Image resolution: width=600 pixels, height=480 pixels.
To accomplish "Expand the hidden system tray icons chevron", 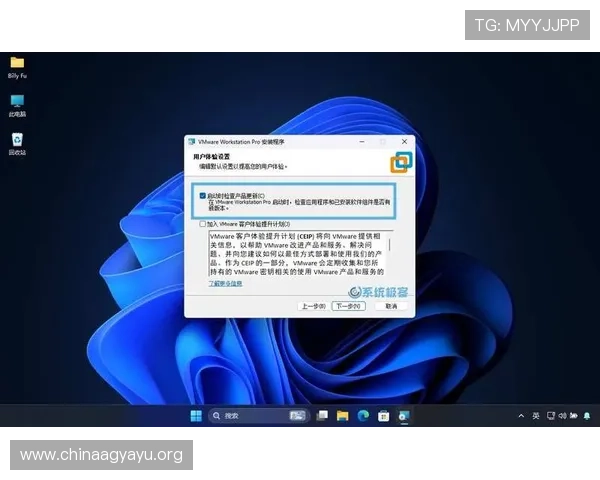I will click(521, 416).
